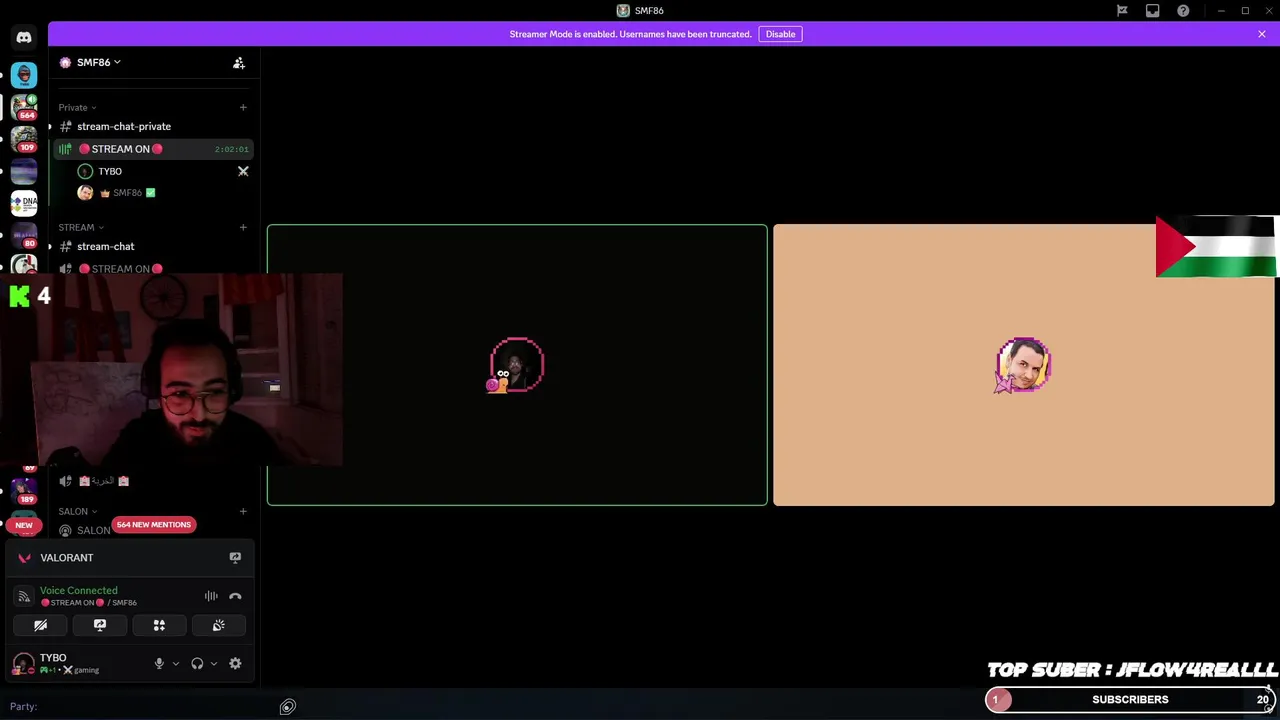Open the DNA server icon
1280x720 pixels.
pyautogui.click(x=24, y=202)
